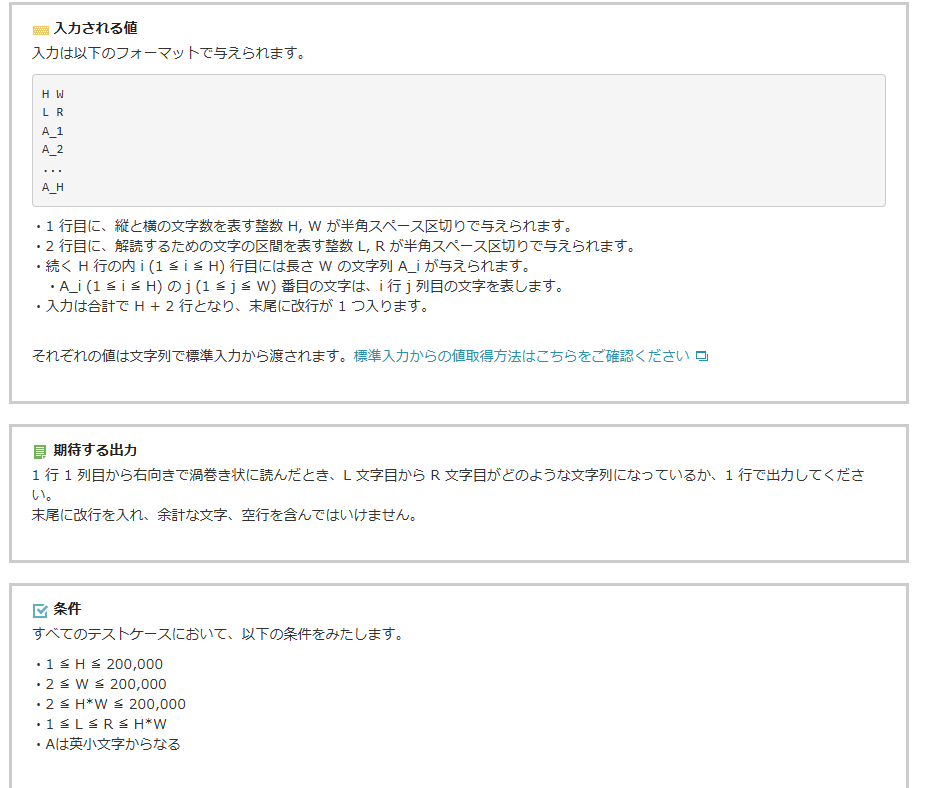The width and height of the screenshot is (930, 788).
Task: Click the 期待する出力 section heading
Action: (95, 450)
